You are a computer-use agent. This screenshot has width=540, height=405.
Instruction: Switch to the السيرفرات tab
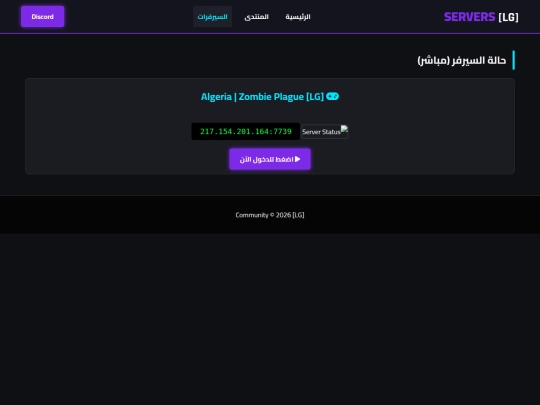212,17
